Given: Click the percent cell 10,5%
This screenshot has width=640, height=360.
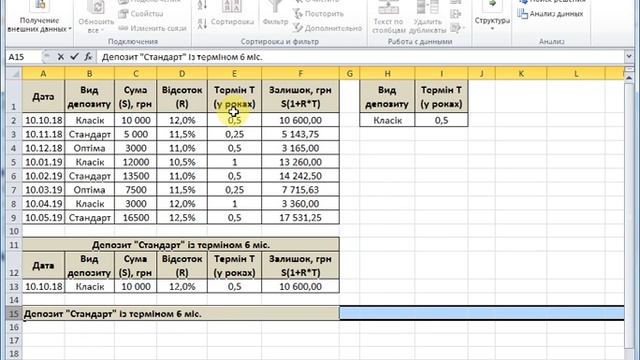Looking at the screenshot, I should [x=182, y=162].
